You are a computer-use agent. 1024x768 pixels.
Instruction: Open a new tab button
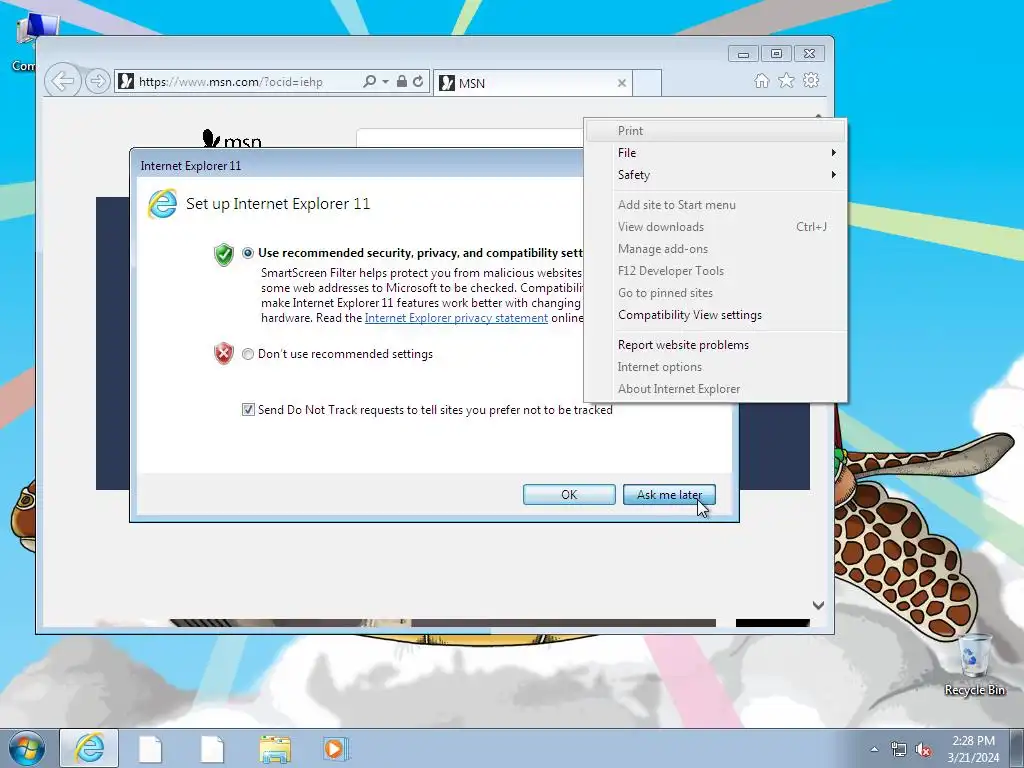coord(647,83)
